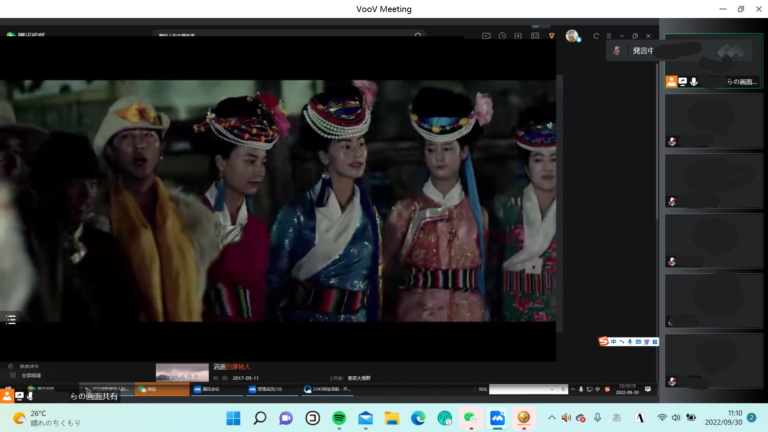Click muted mic on the sixth participant tile
The width and height of the screenshot is (768, 432).
point(672,381)
